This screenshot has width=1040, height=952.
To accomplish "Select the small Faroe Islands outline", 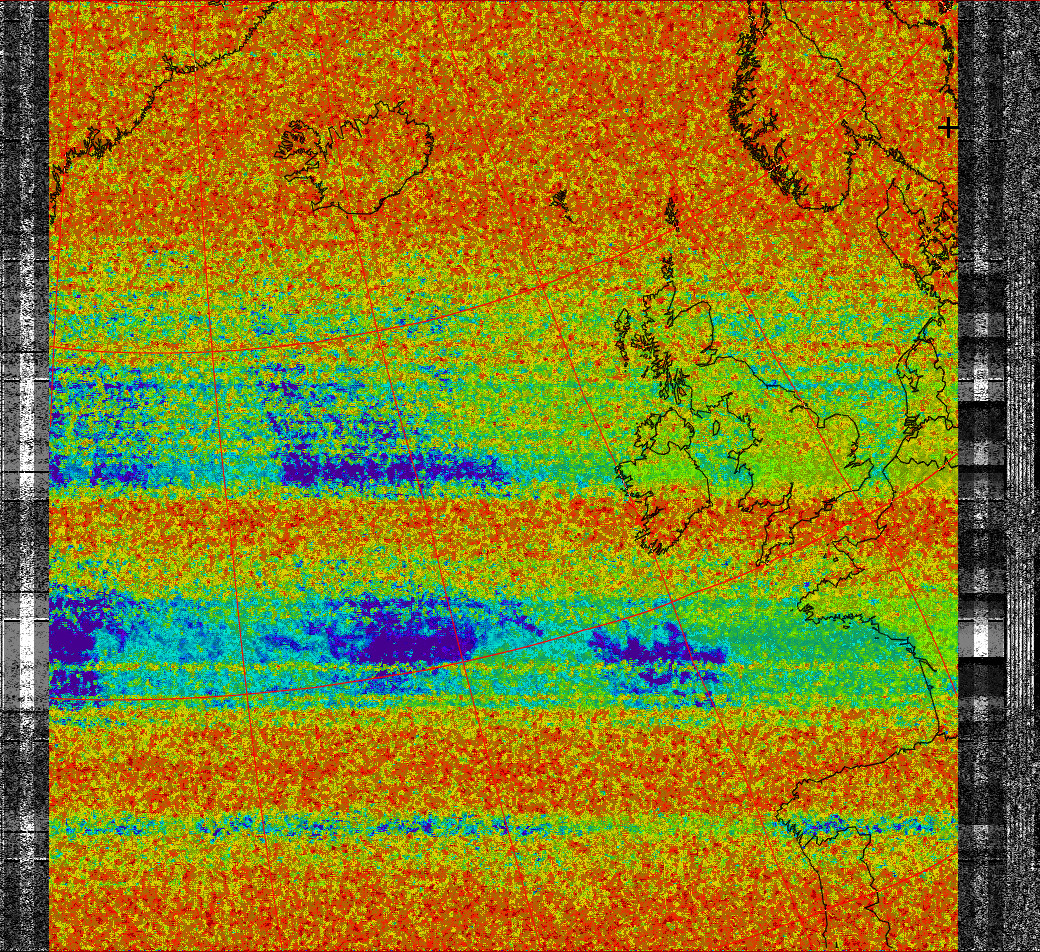I will (560, 198).
